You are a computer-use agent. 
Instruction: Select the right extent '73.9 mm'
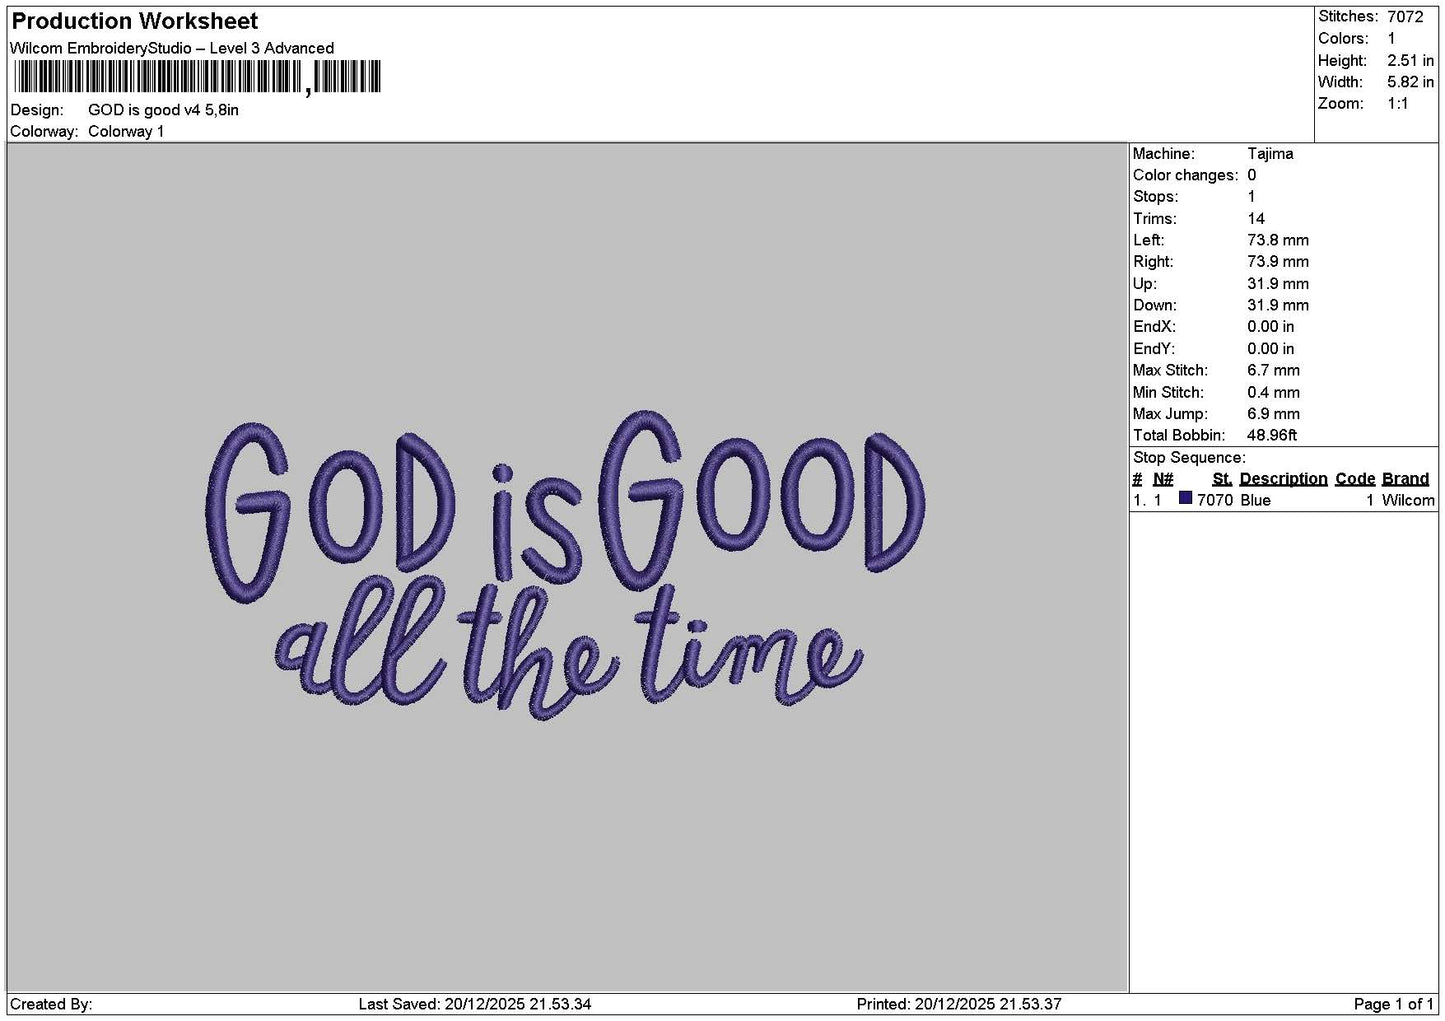pos(1278,262)
